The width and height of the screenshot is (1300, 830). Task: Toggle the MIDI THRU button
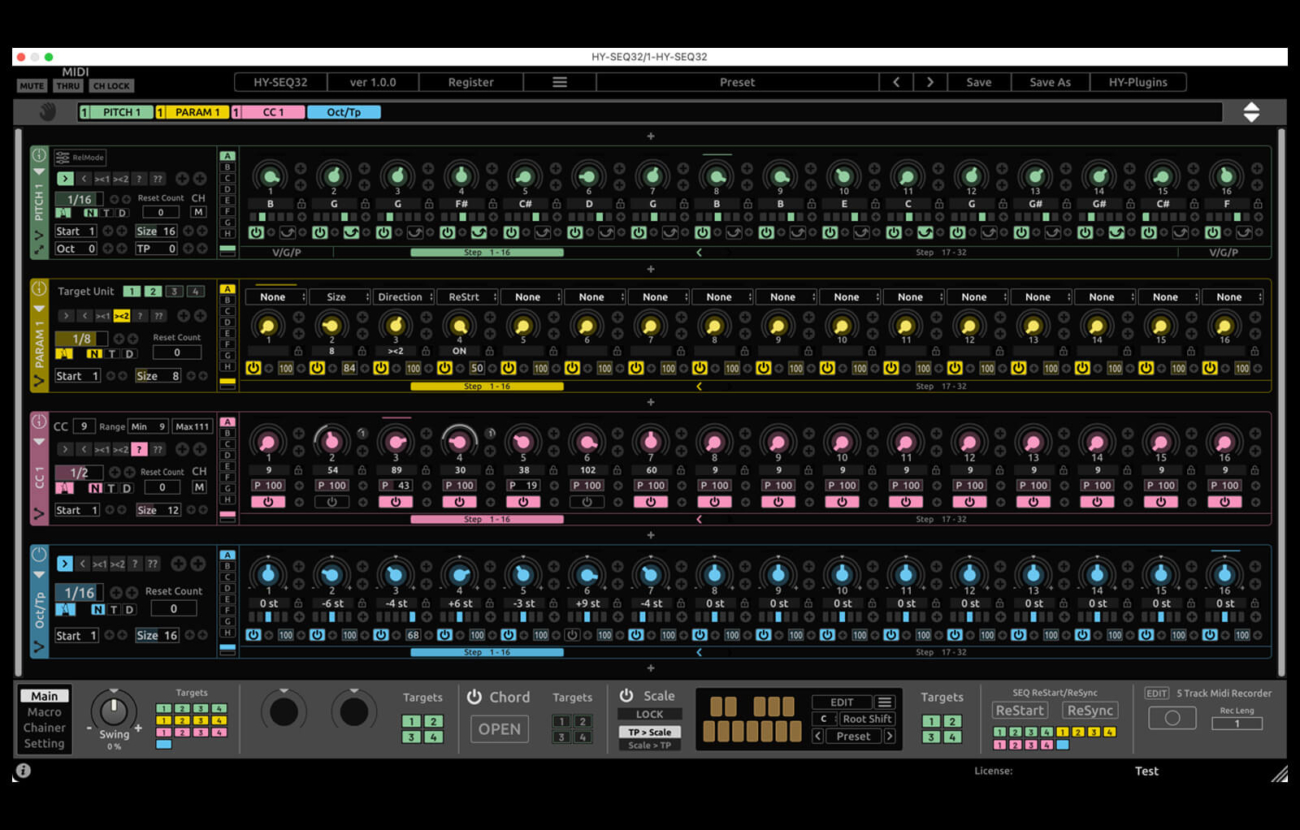68,86
